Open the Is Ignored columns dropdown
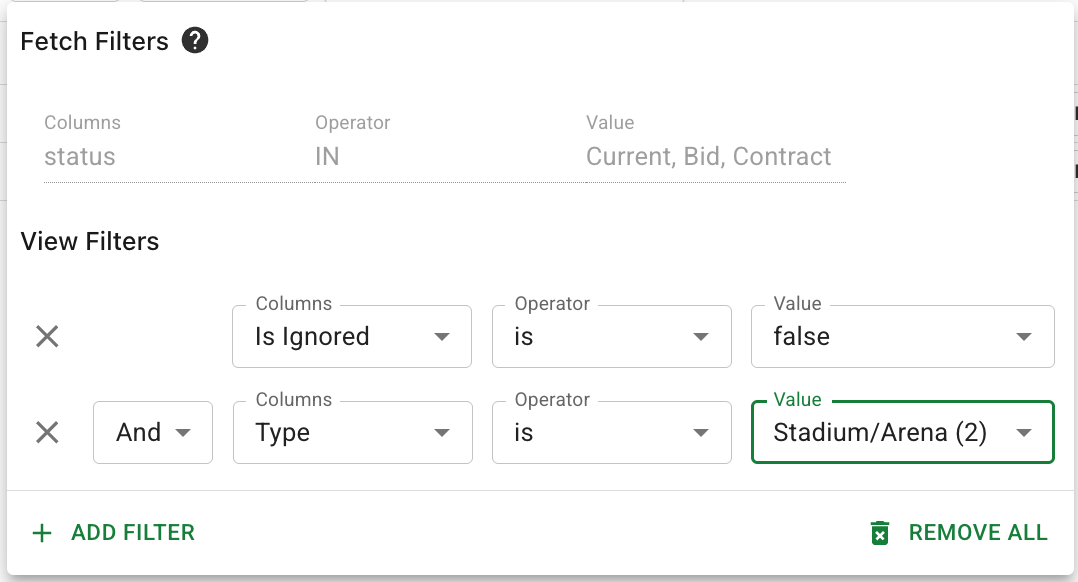This screenshot has width=1078, height=582. pyautogui.click(x=352, y=337)
